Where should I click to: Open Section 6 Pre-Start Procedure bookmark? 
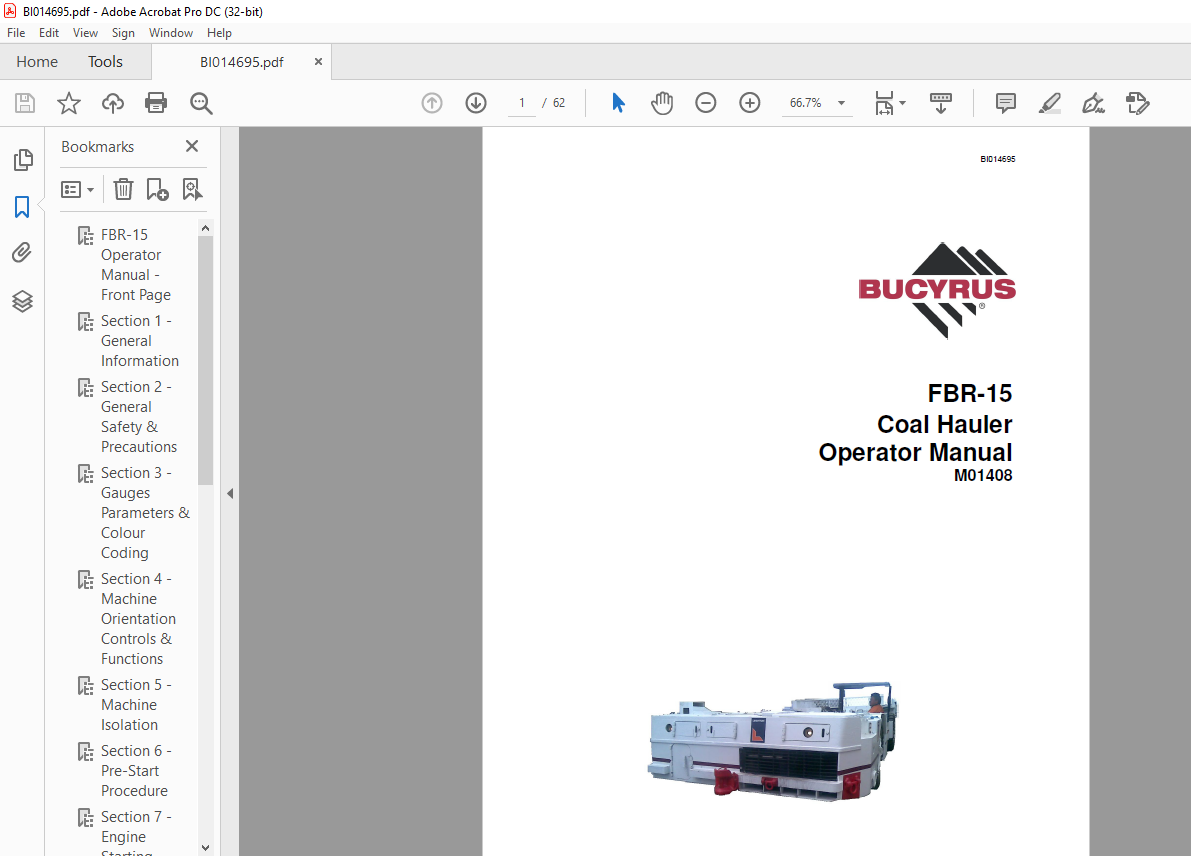pyautogui.click(x=136, y=770)
